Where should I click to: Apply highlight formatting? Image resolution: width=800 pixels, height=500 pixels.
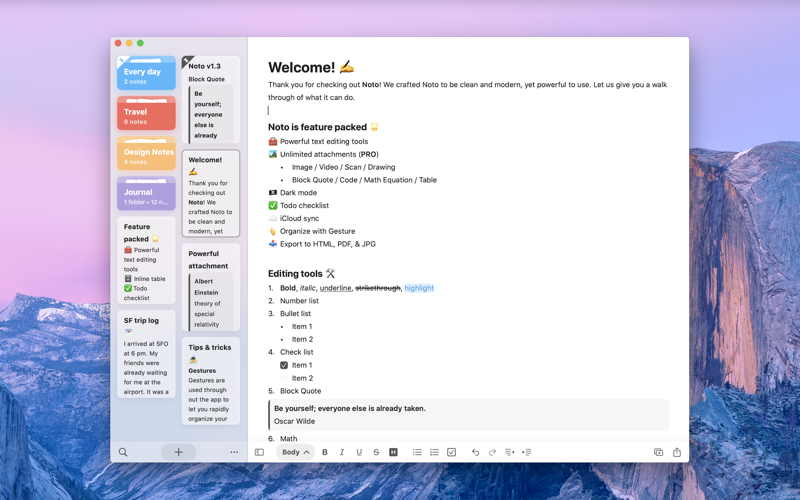click(x=393, y=452)
